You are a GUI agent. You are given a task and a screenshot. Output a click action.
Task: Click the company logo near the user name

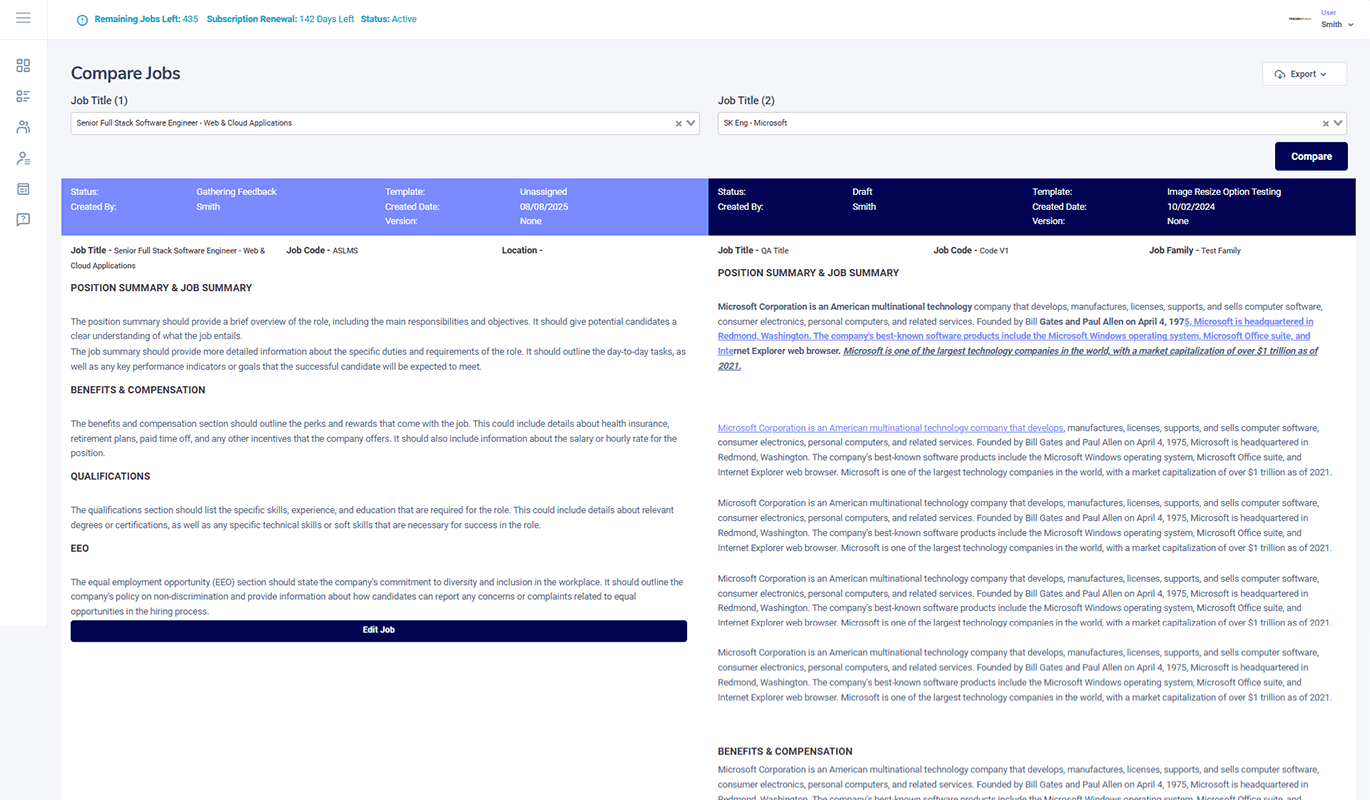pyautogui.click(x=1299, y=20)
